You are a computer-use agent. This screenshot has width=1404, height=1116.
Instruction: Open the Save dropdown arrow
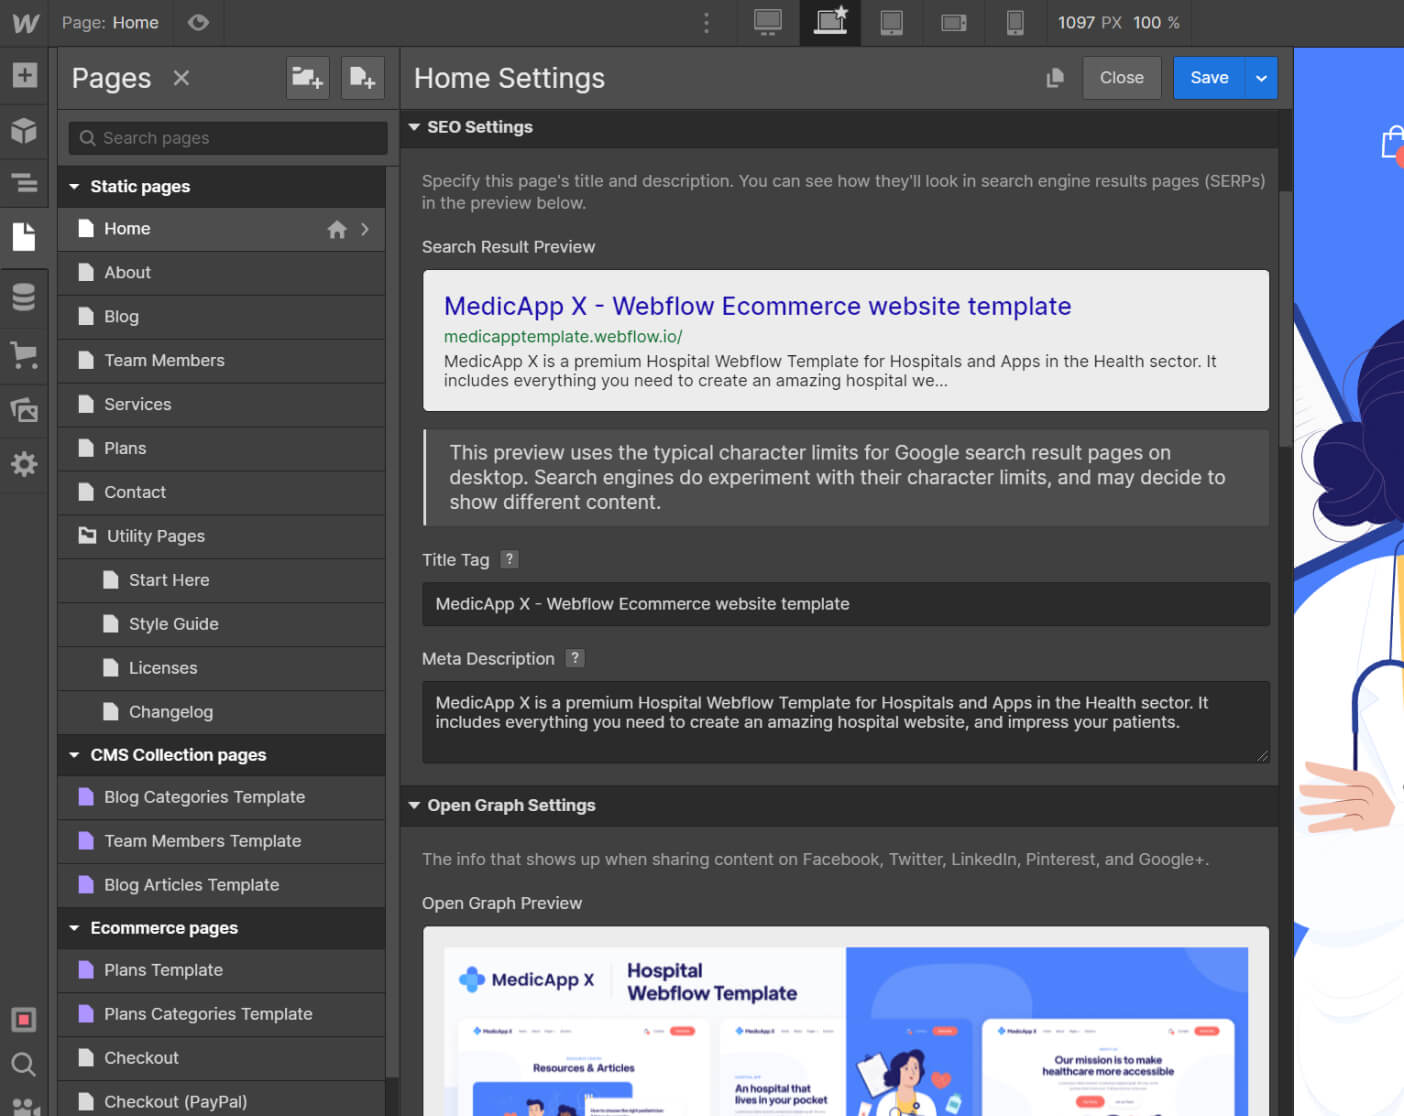pos(1261,78)
